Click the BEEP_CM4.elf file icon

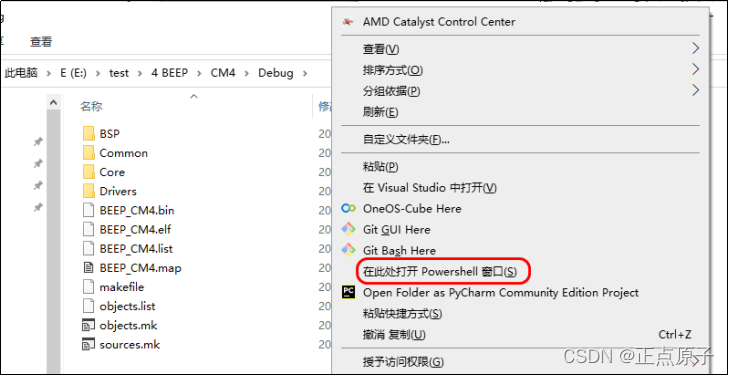tap(88, 230)
